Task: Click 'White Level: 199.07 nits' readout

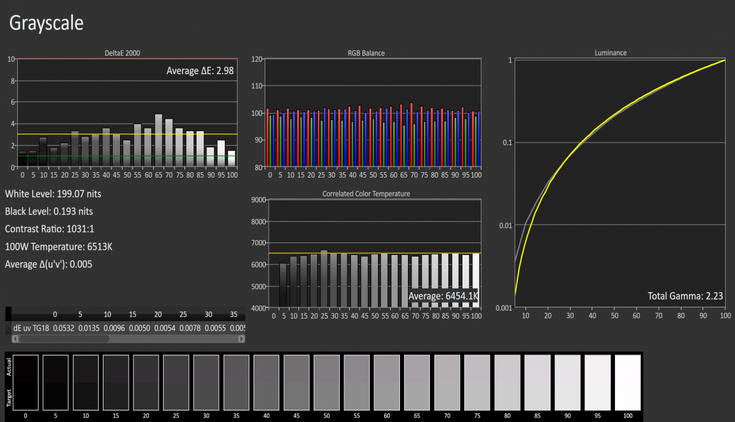Action: [53, 194]
